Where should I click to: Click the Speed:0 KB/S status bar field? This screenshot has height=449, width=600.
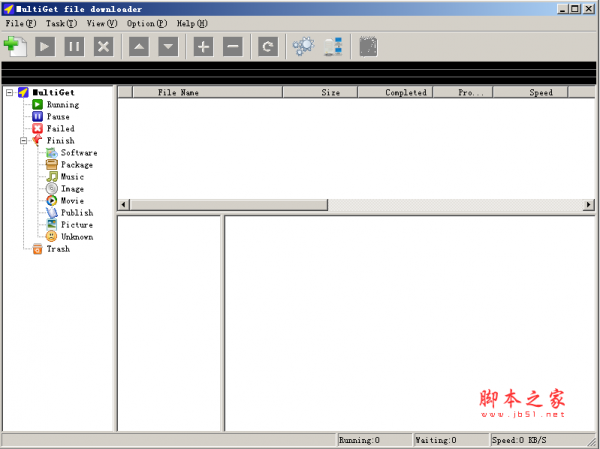pos(541,440)
